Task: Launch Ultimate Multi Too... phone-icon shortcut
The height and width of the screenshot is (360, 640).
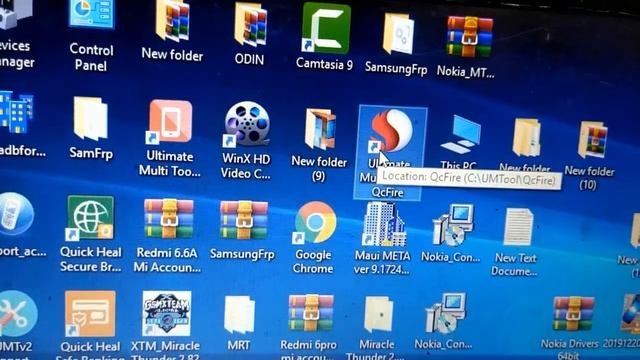Action: 170,139
